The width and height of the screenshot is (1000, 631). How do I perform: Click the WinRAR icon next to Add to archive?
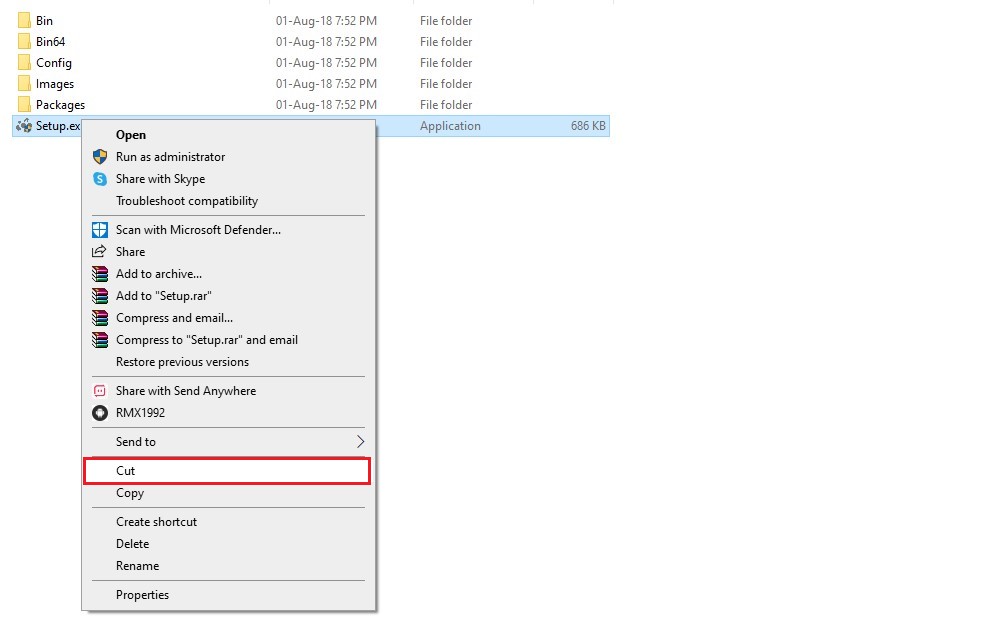(x=100, y=273)
